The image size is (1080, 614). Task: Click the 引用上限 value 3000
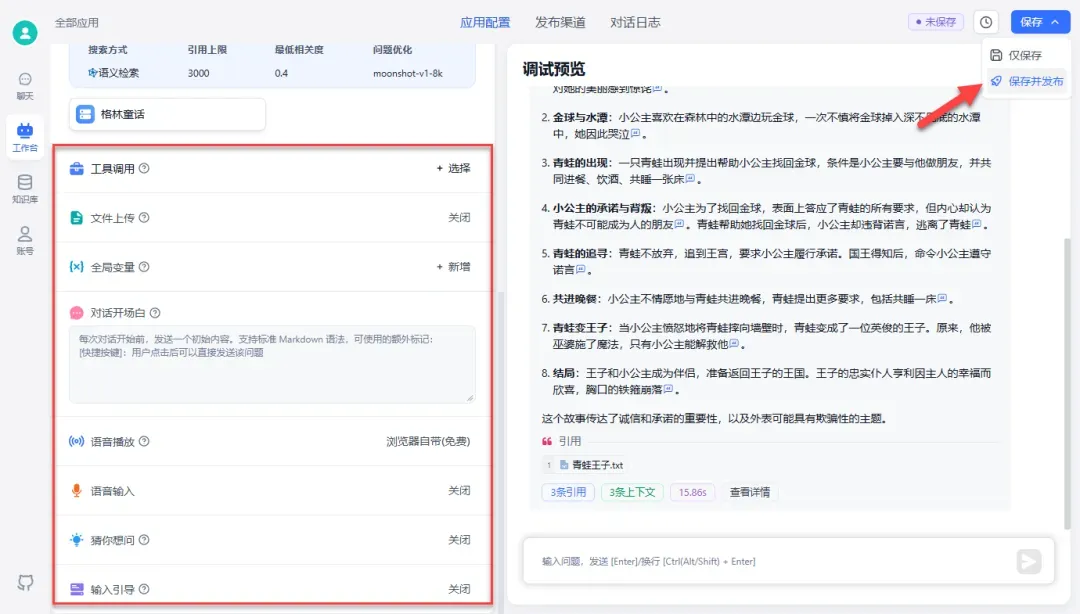[x=198, y=73]
